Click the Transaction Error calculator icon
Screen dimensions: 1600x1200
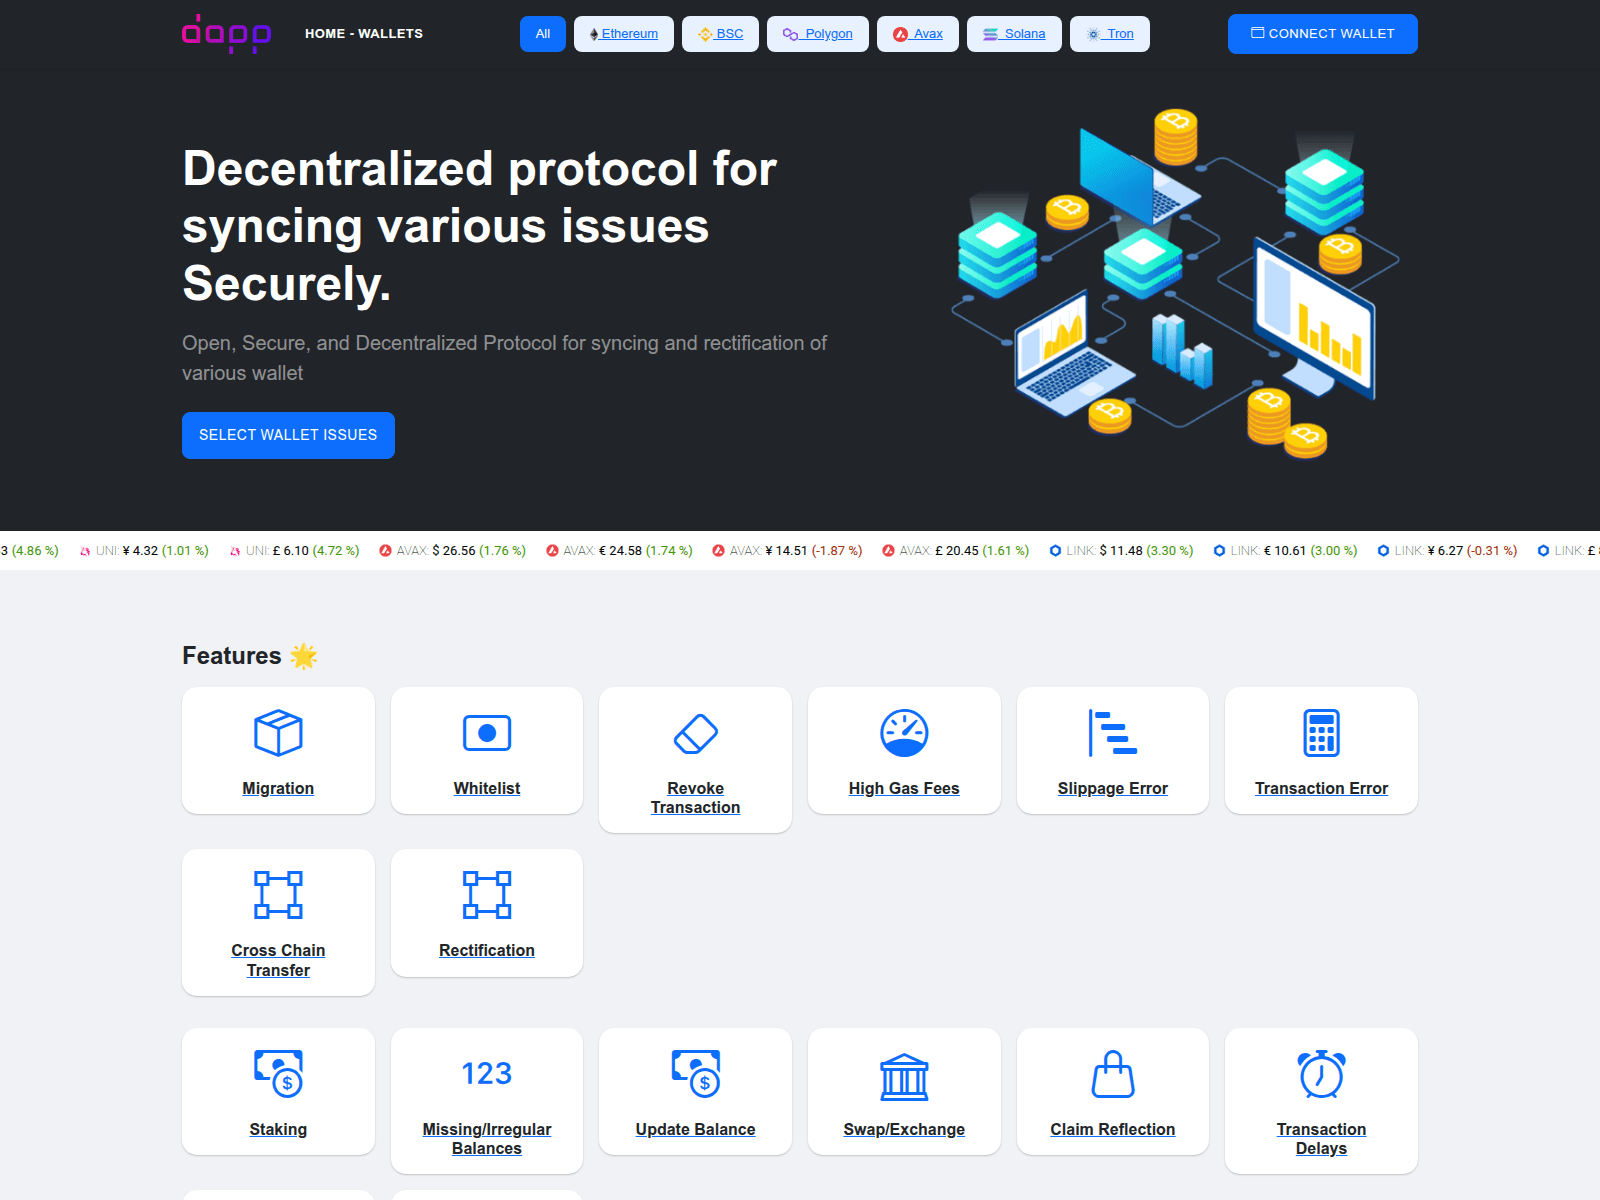(1322, 733)
